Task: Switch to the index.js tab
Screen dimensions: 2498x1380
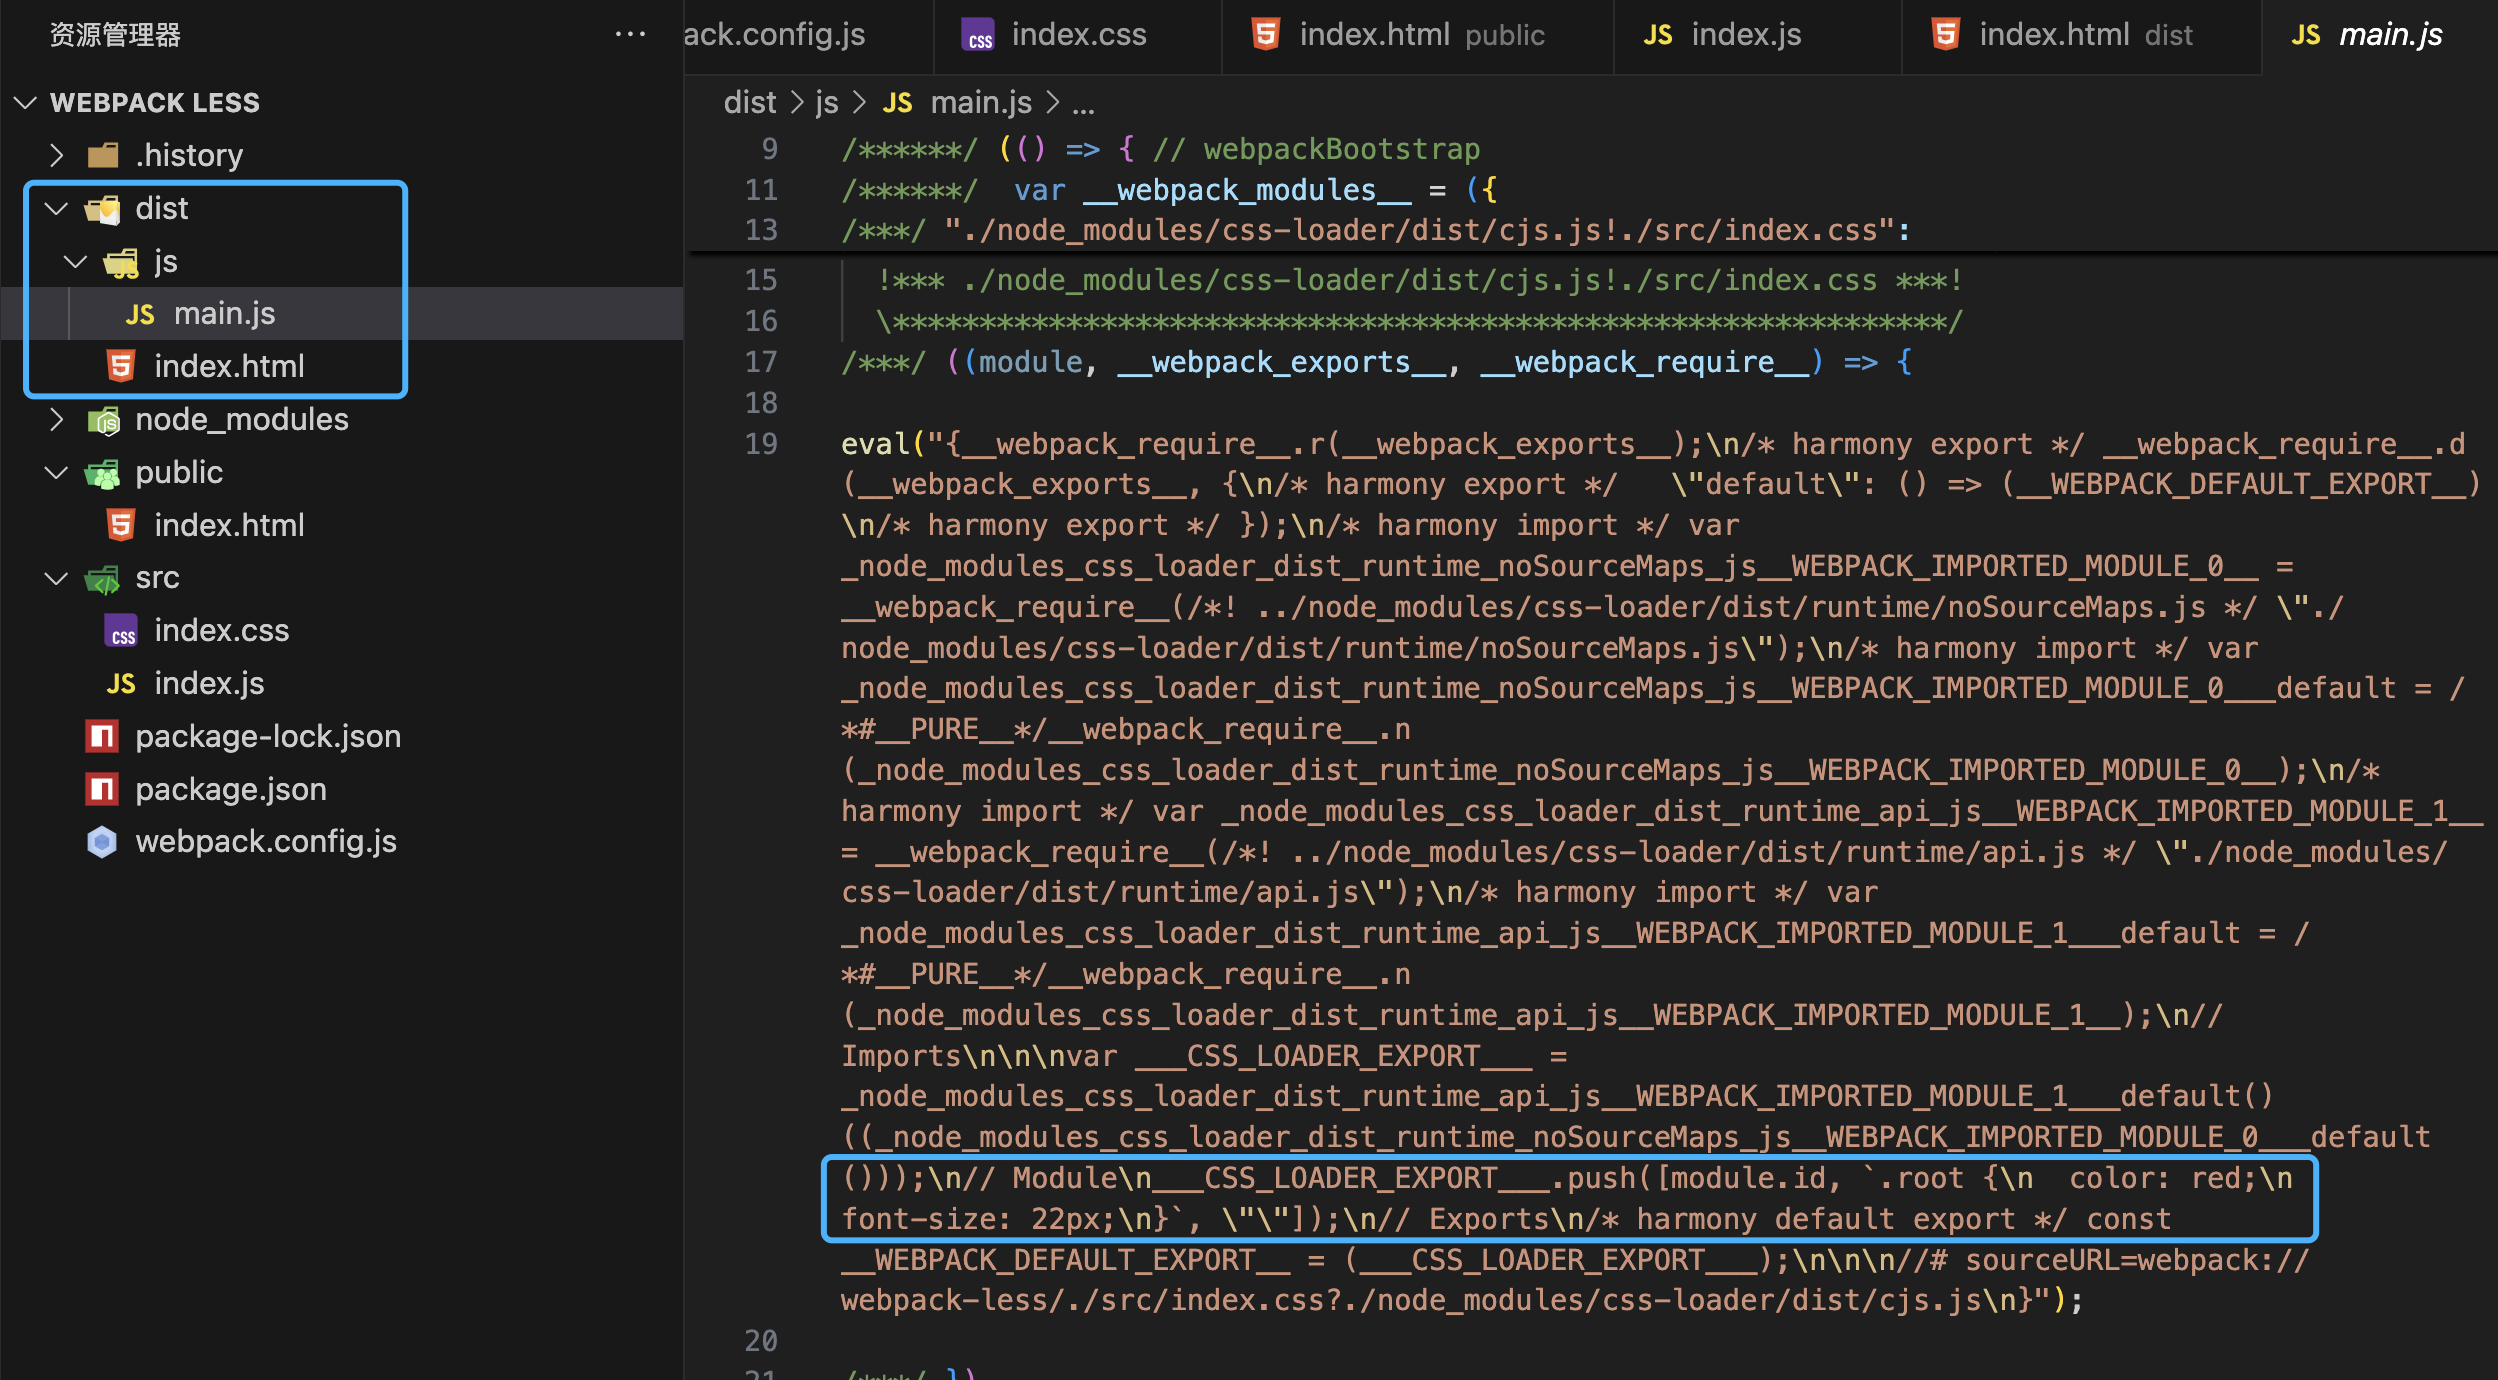Action: [x=1746, y=34]
